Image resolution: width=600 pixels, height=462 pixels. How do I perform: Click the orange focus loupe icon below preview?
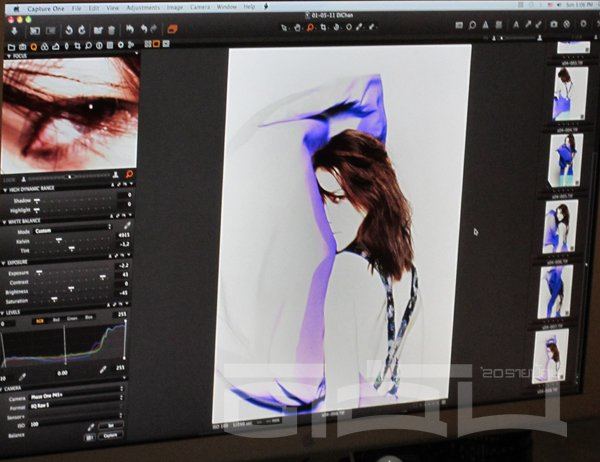coord(129,175)
